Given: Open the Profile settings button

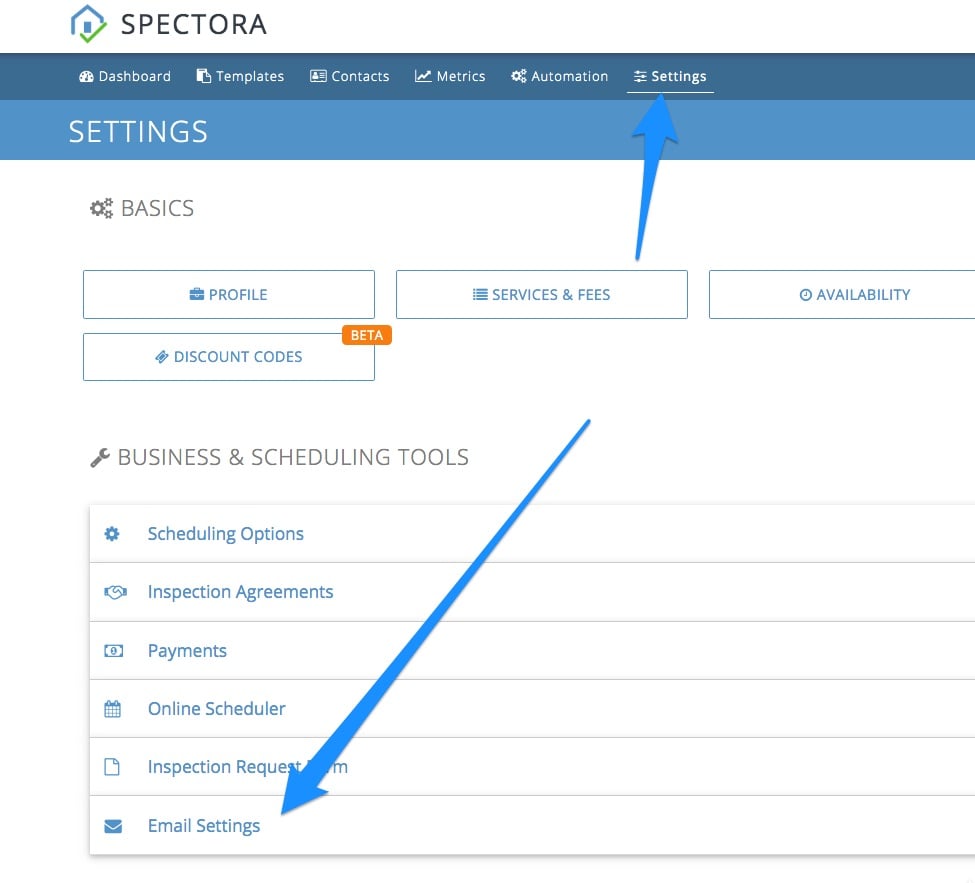Looking at the screenshot, I should pyautogui.click(x=228, y=294).
